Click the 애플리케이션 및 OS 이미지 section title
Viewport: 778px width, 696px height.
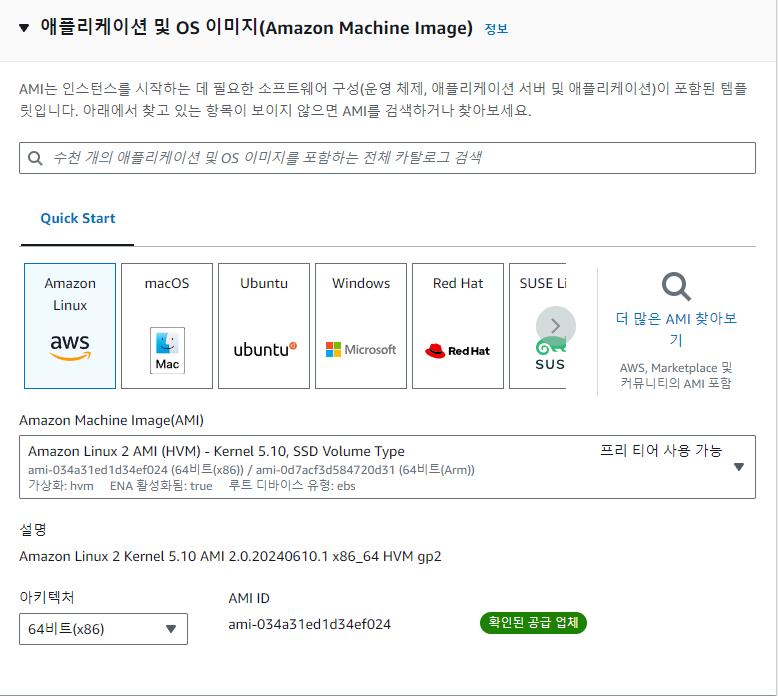pos(257,27)
